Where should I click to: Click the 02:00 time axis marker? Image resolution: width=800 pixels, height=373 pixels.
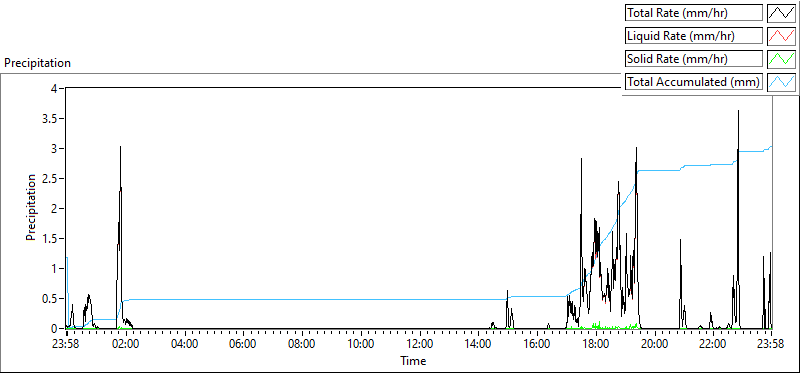coord(126,343)
